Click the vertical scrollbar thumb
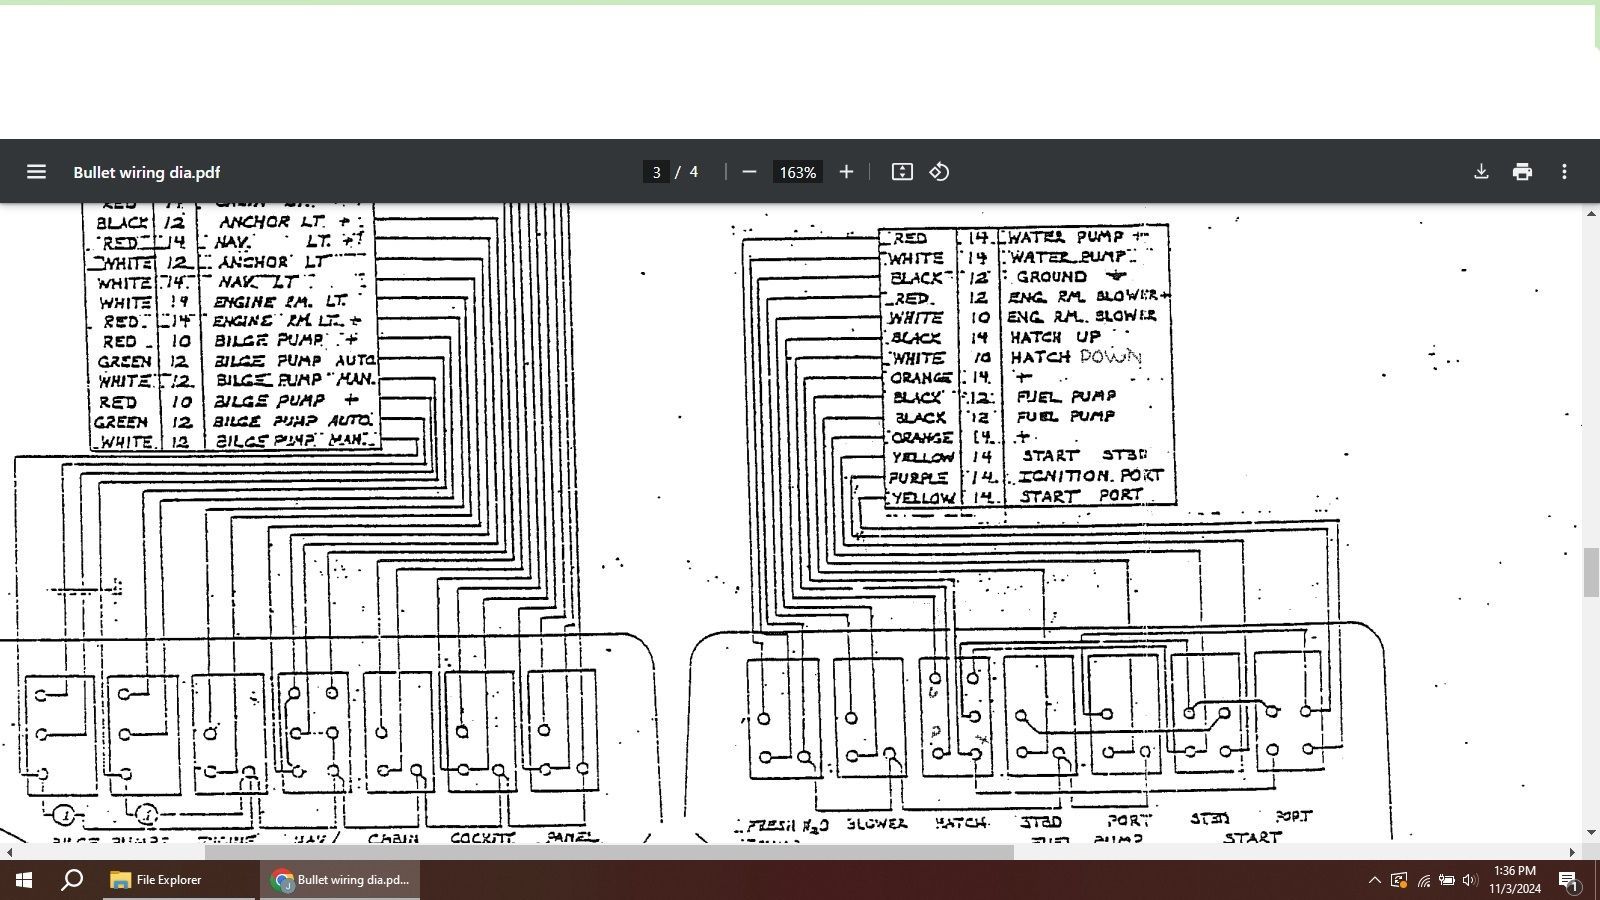The width and height of the screenshot is (1600, 900). coord(1590,572)
